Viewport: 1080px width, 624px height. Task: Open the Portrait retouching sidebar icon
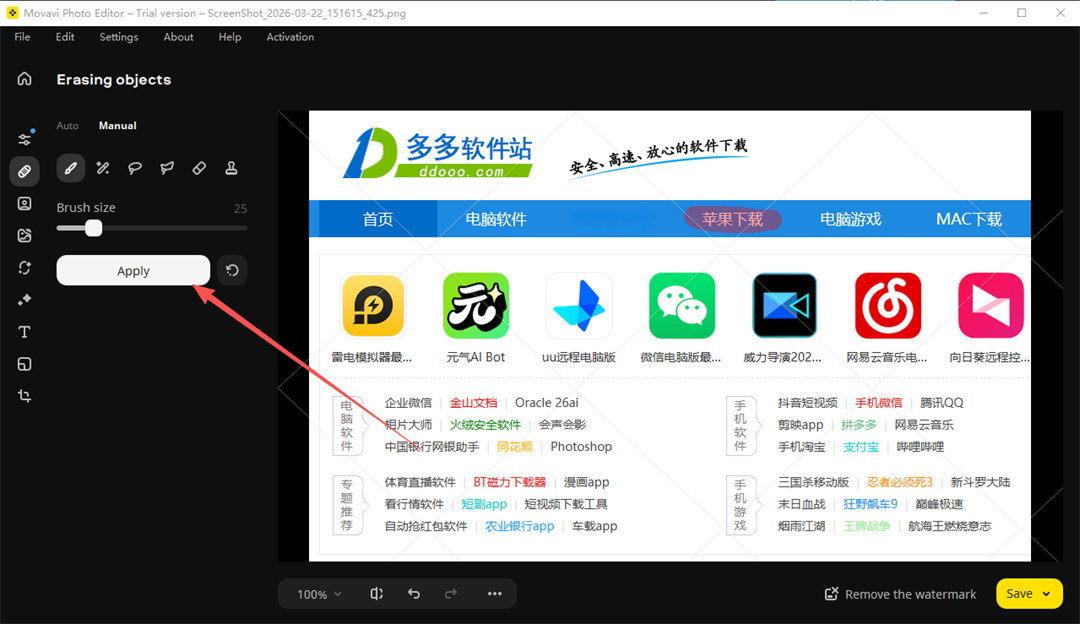coord(24,203)
